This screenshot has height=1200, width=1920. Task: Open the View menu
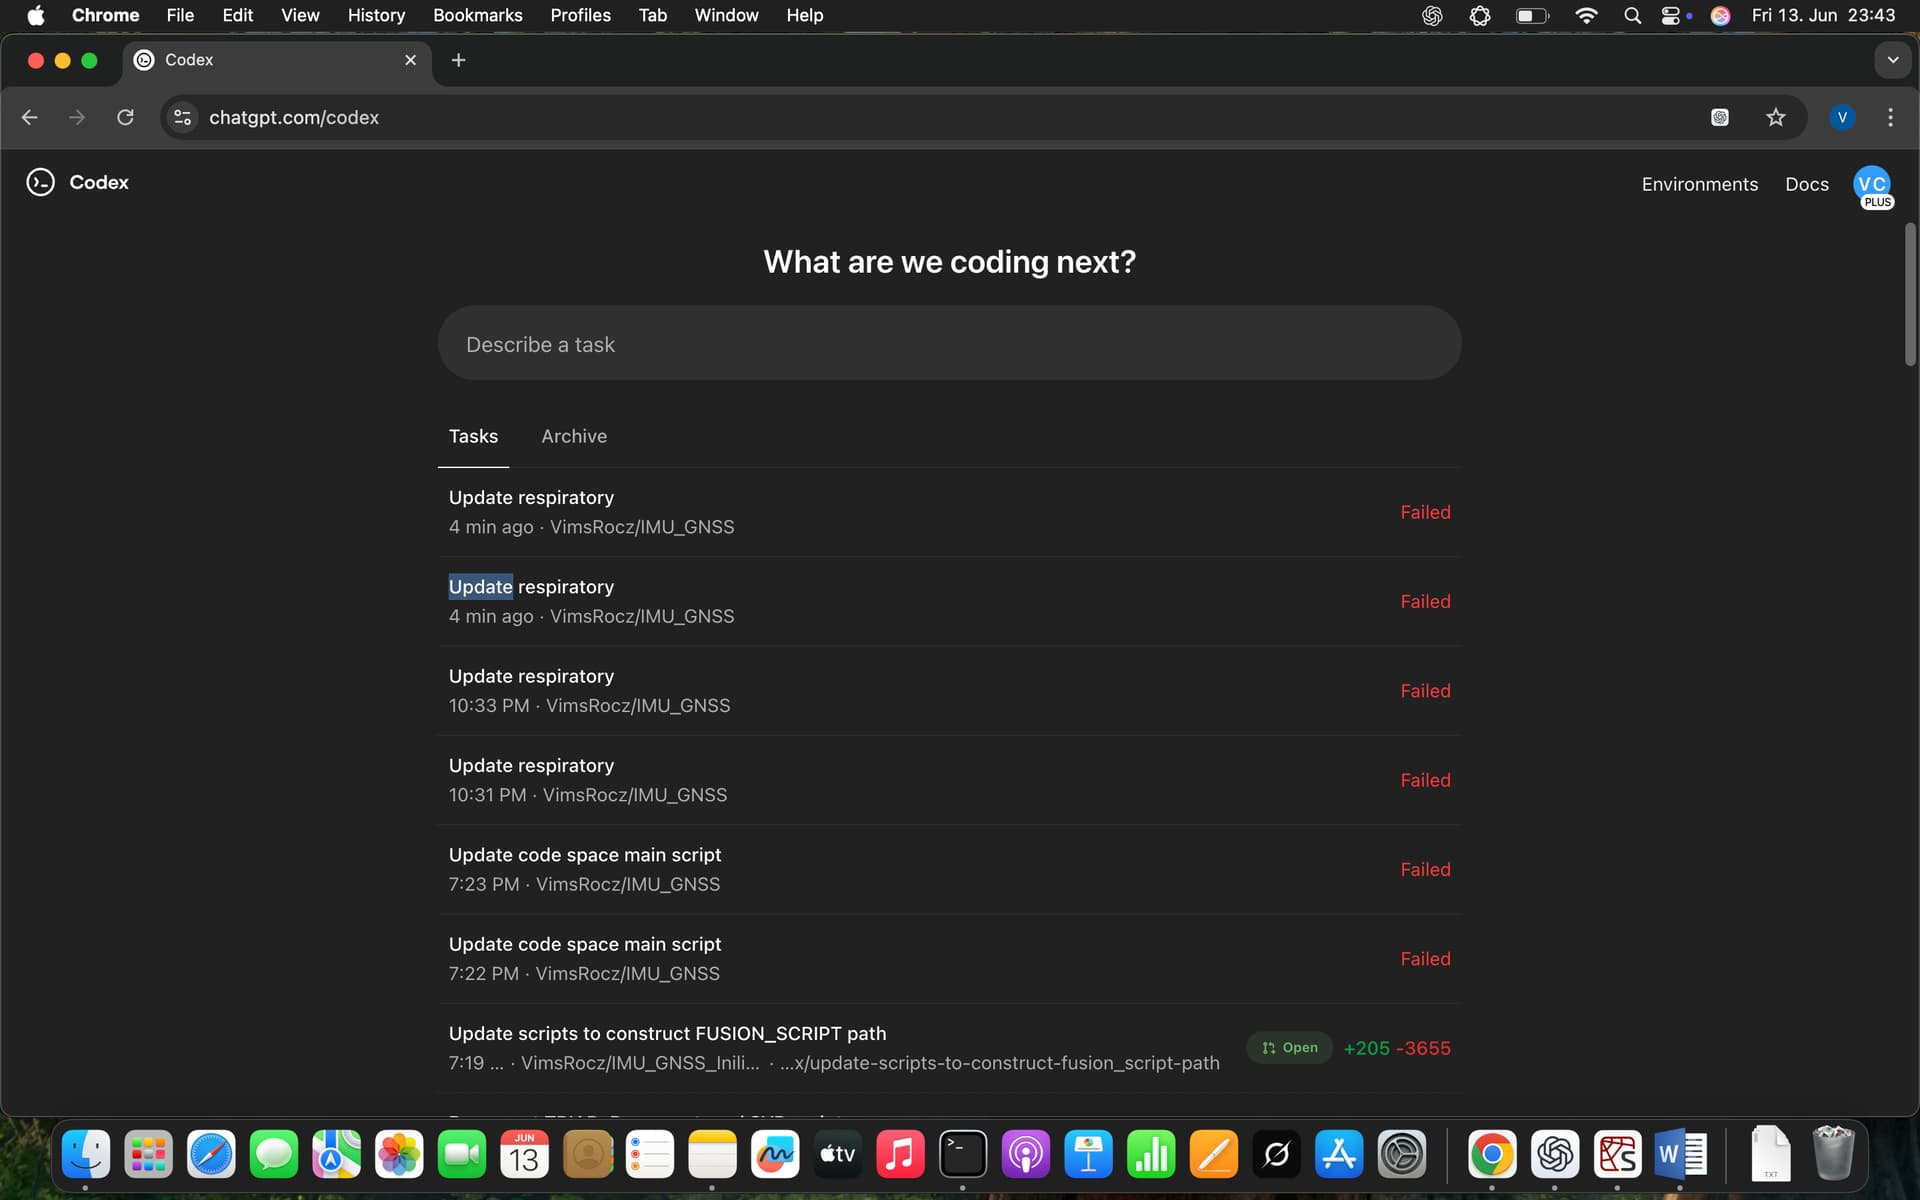click(x=300, y=15)
